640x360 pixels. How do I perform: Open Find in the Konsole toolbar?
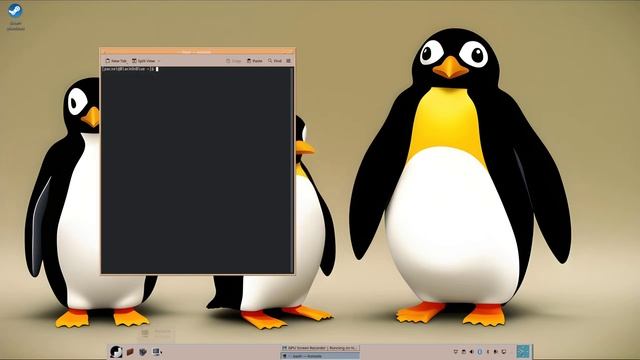(x=275, y=61)
